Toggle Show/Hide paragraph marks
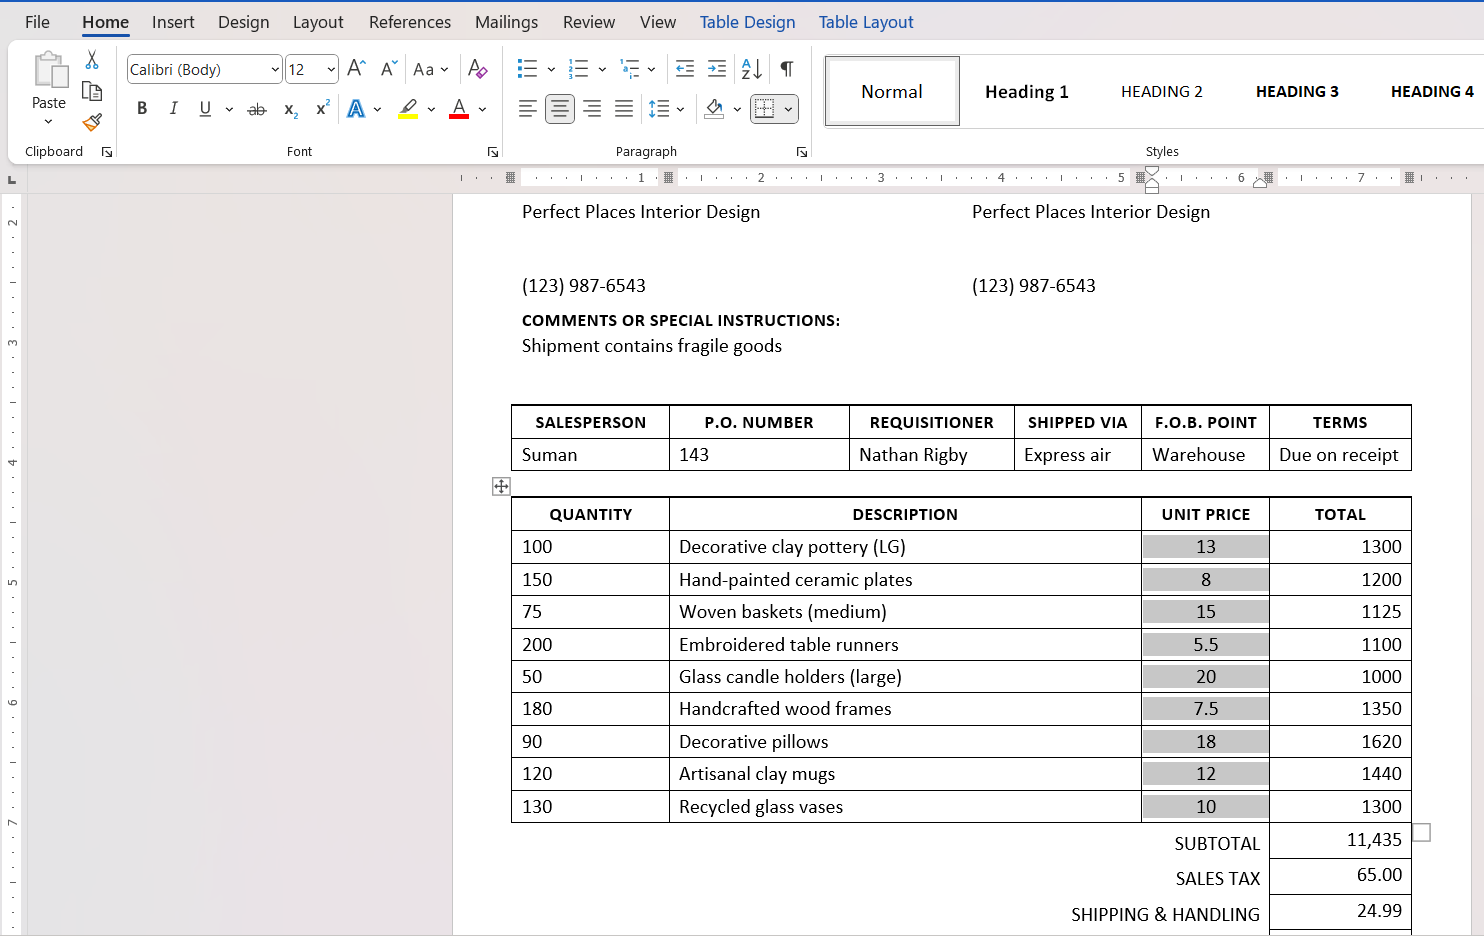The image size is (1484, 936). (x=787, y=69)
